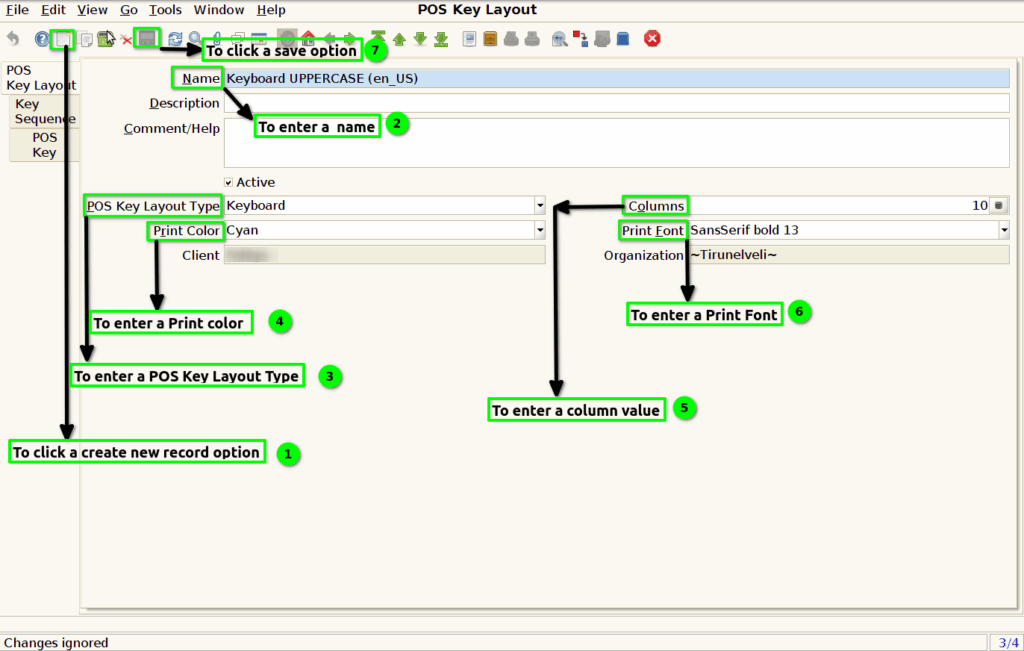Screen dimensions: 1024x651
Task: Open the Archive cabinet icon
Action: click(x=490, y=39)
